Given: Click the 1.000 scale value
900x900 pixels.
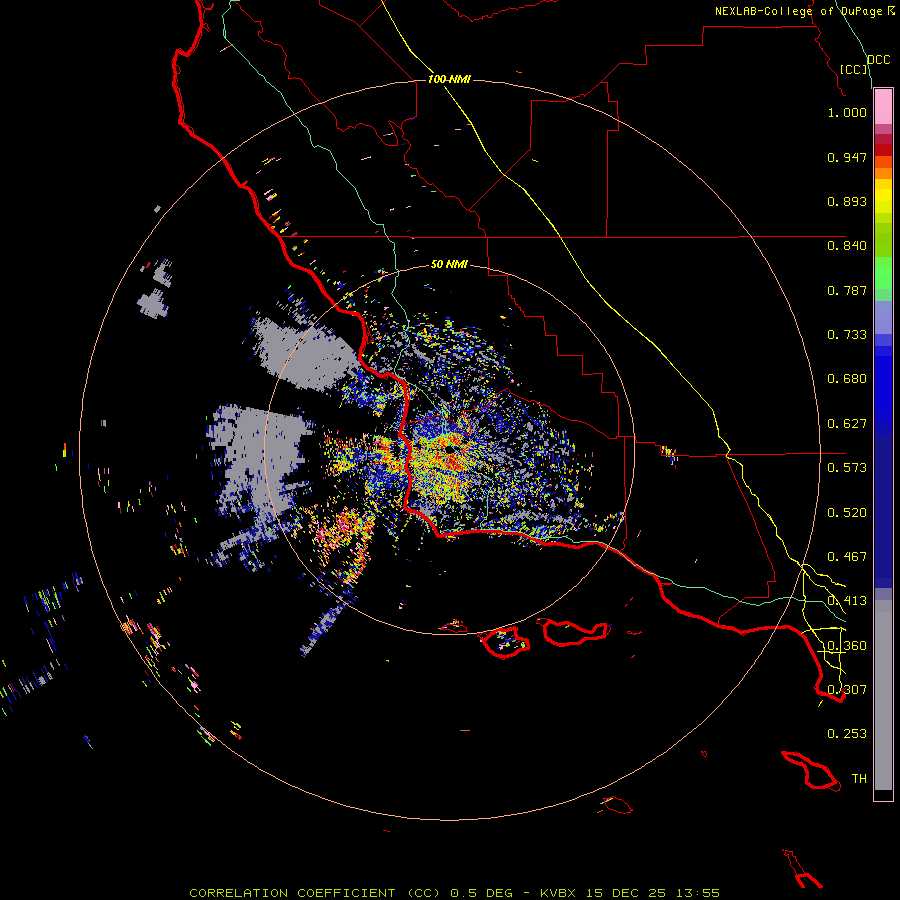Looking at the screenshot, I should coord(847,112).
